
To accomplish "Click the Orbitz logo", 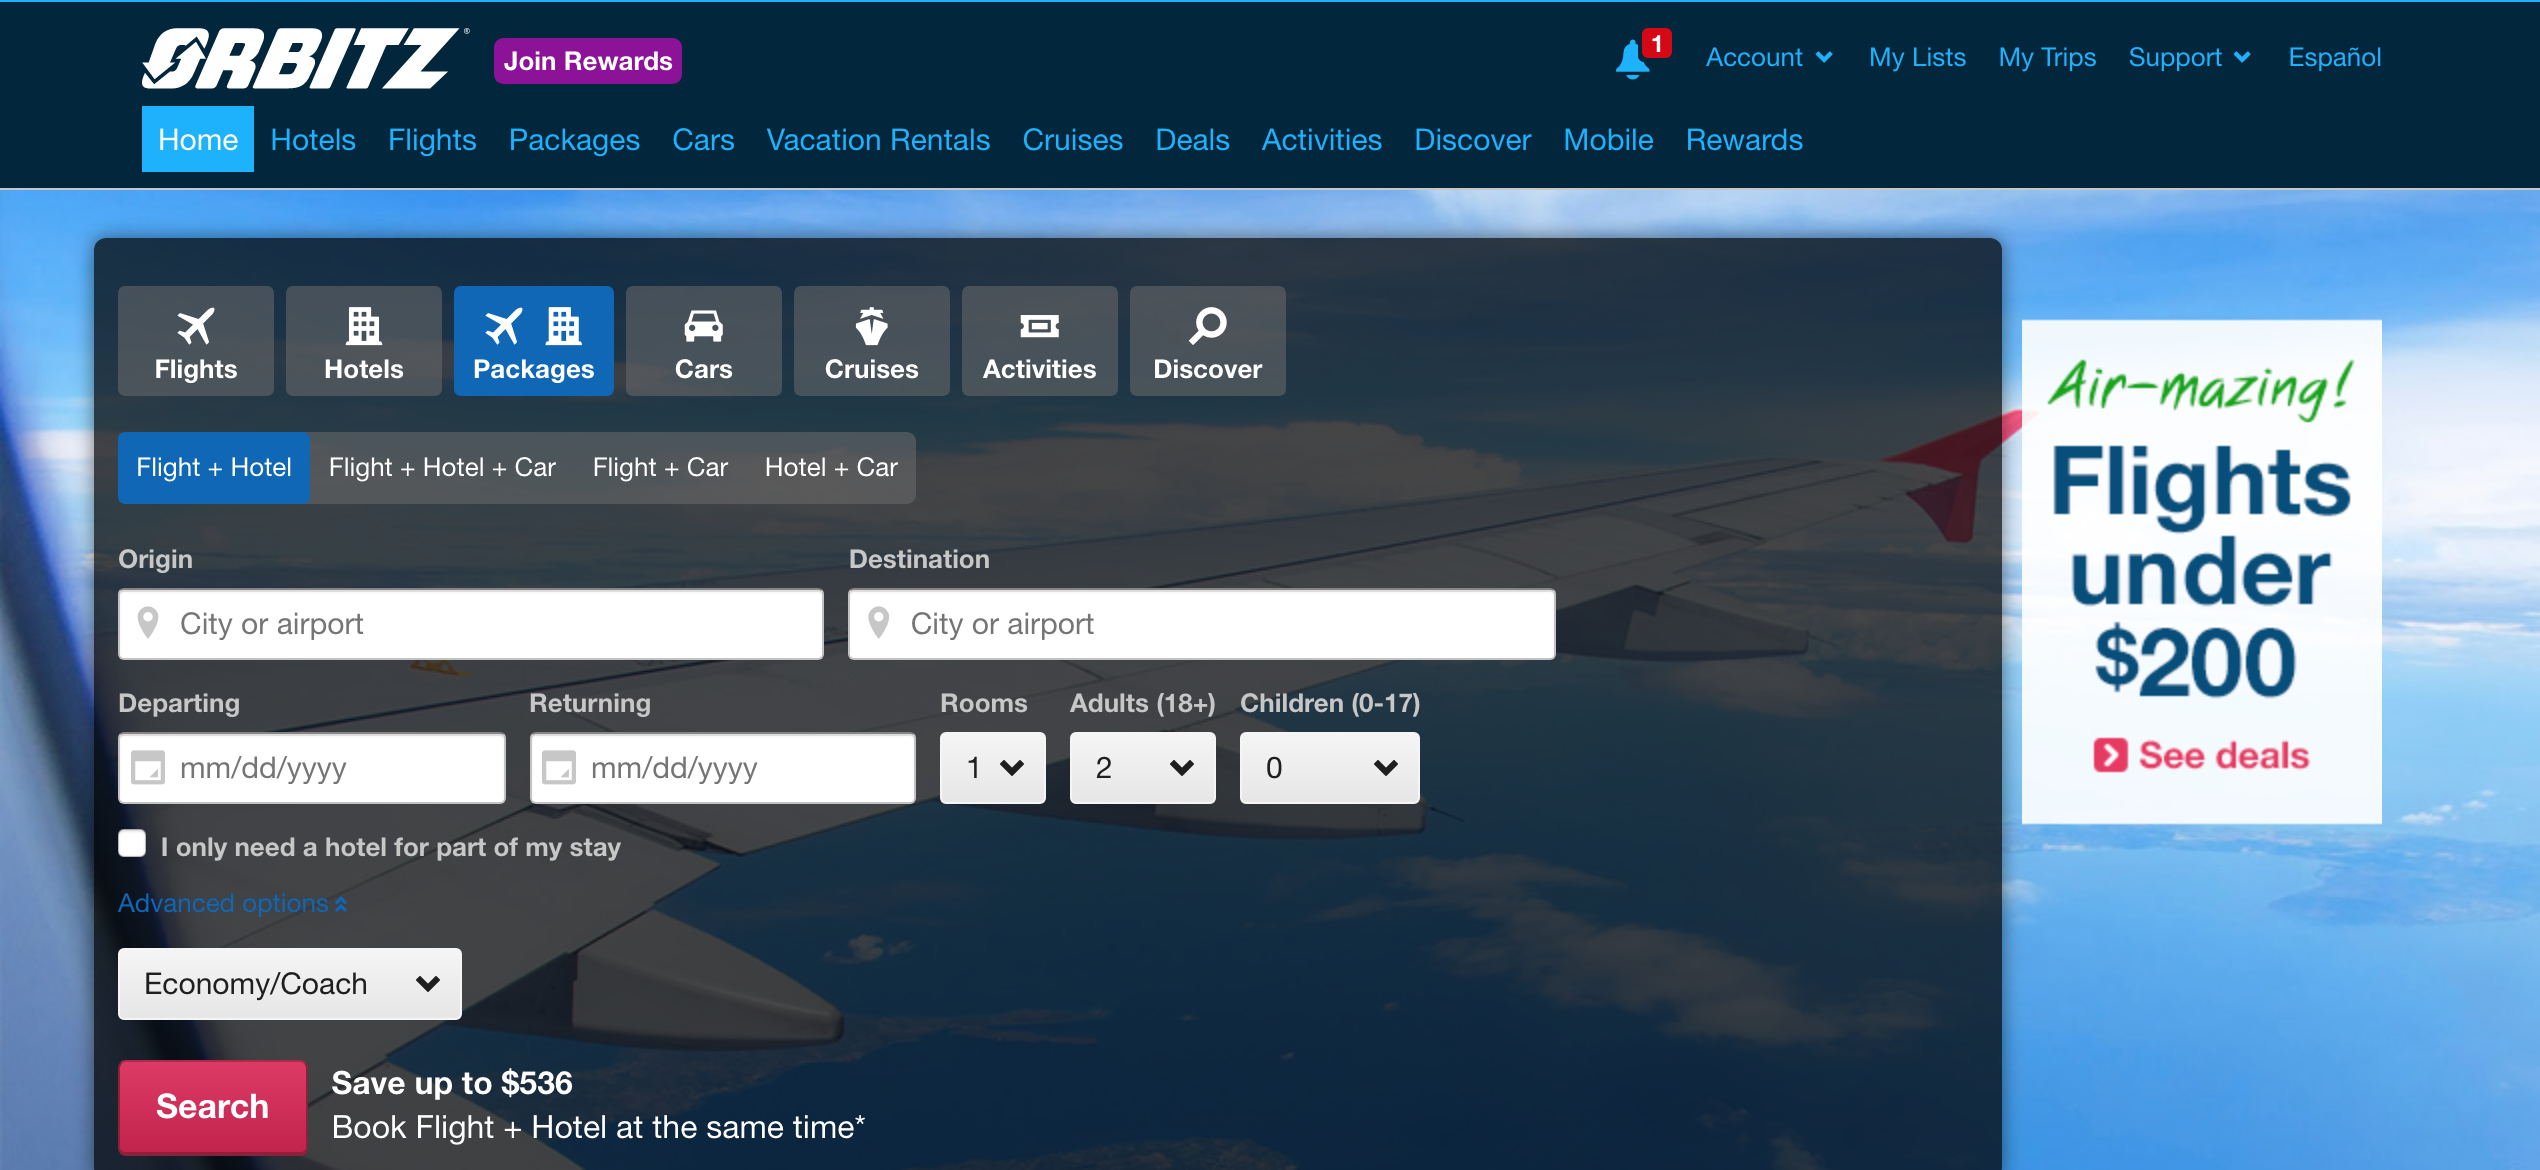I will point(303,59).
